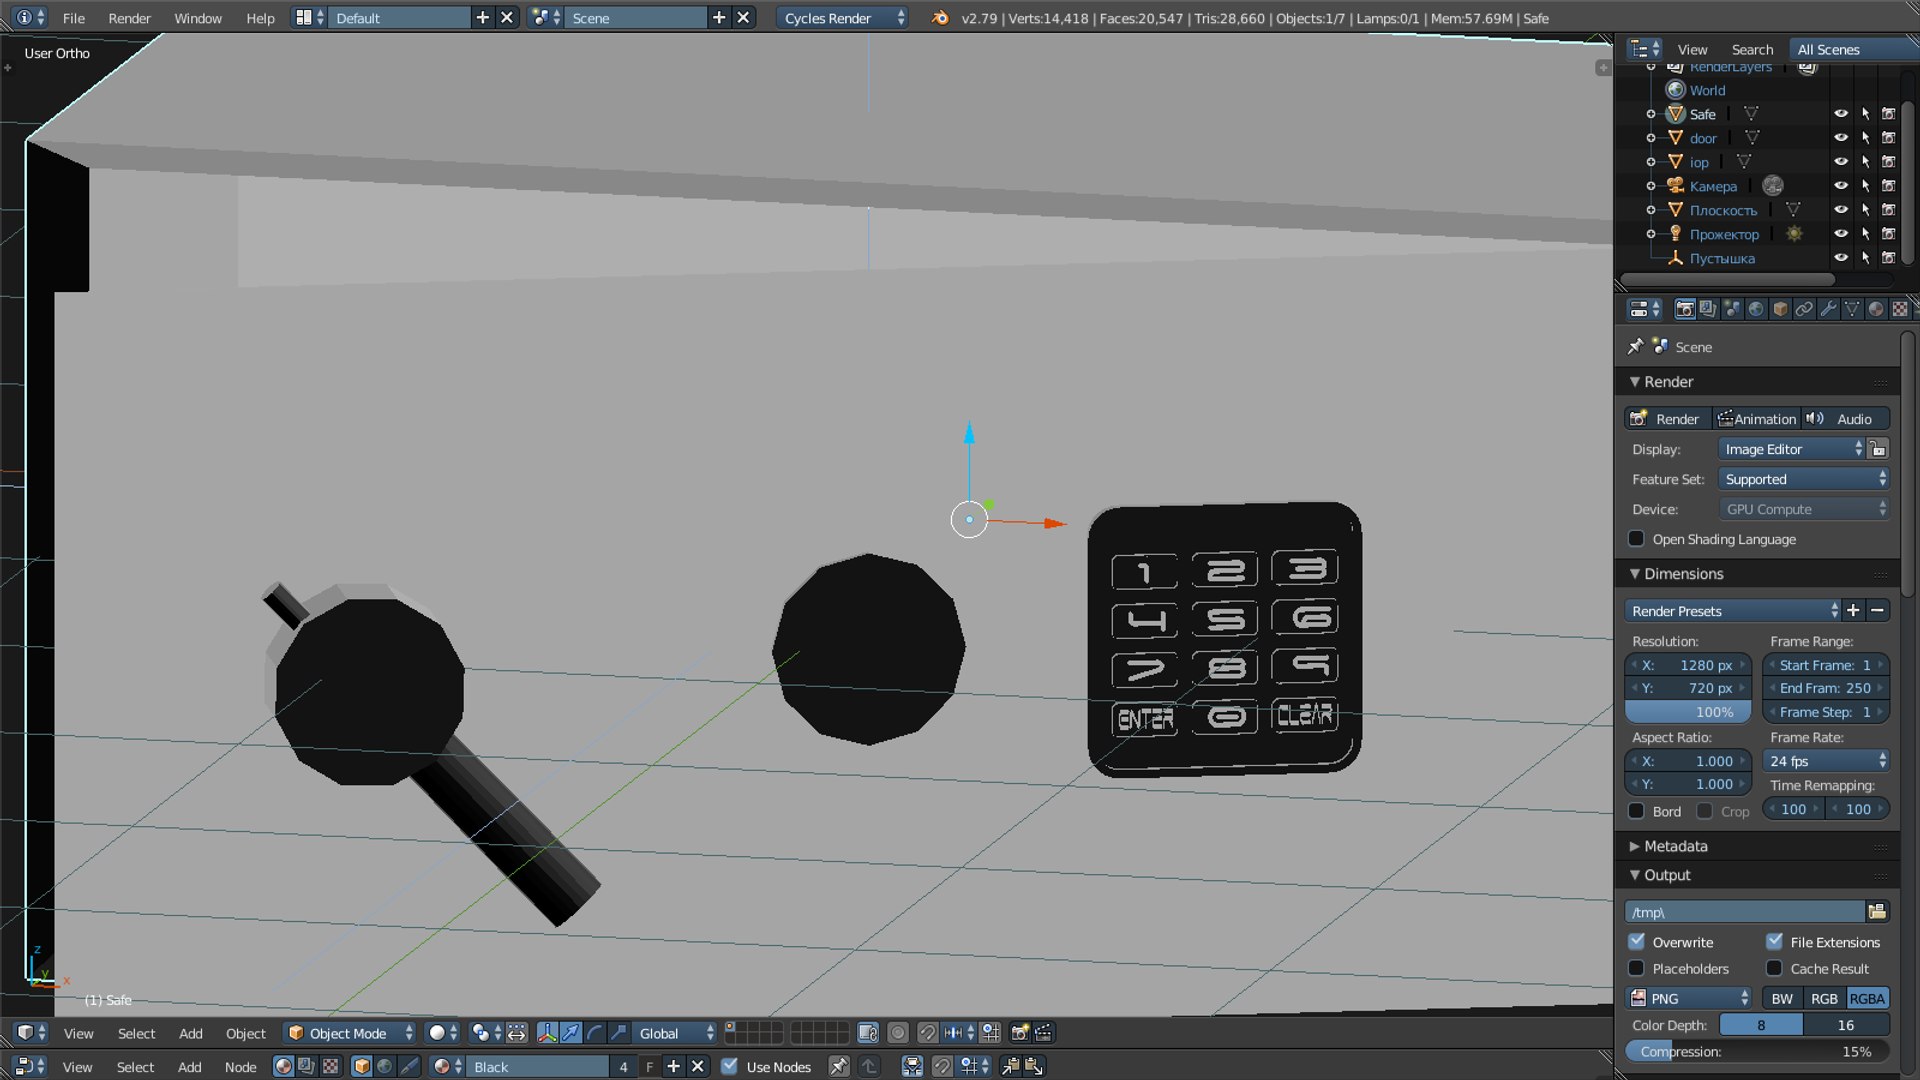This screenshot has width=1920, height=1080.
Task: Open the Window menu
Action: (198, 18)
